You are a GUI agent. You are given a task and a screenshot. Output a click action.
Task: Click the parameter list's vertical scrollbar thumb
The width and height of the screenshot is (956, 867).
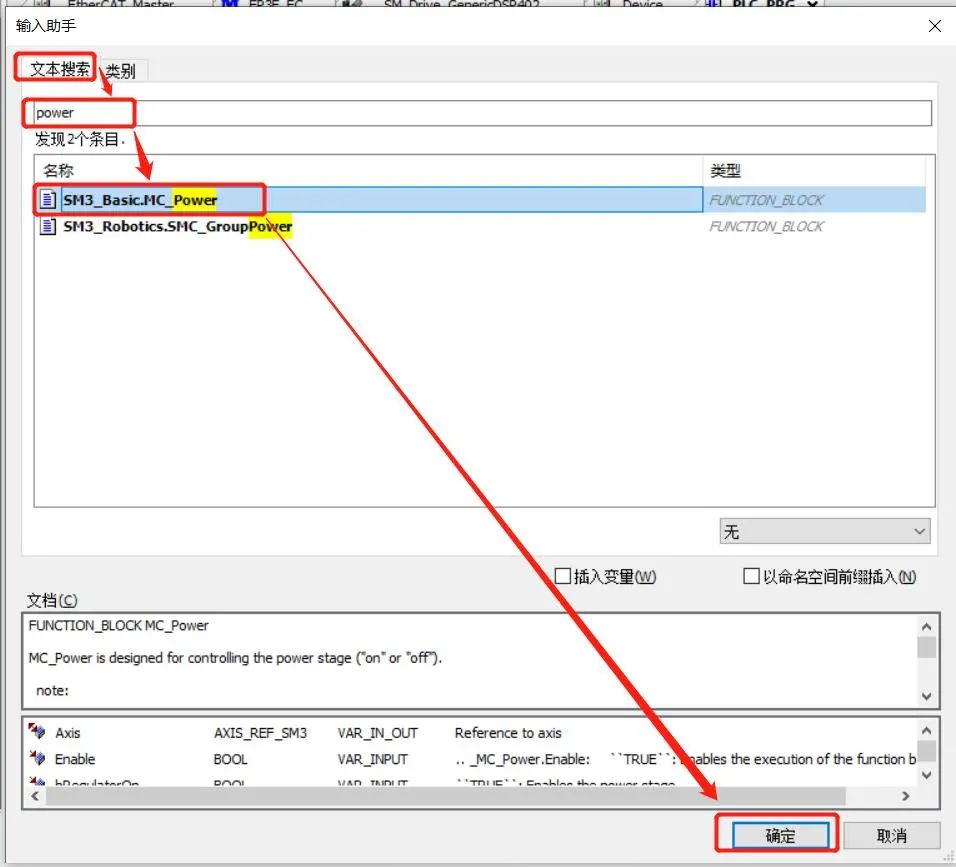point(926,751)
